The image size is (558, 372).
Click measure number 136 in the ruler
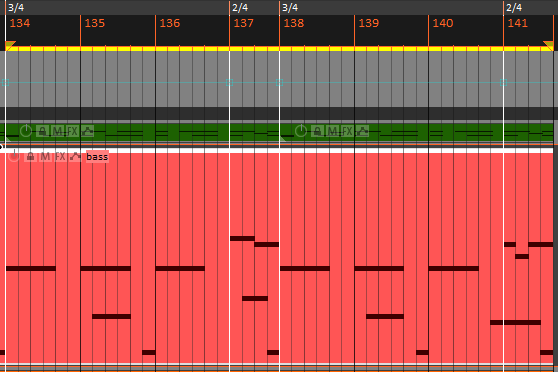(x=170, y=23)
